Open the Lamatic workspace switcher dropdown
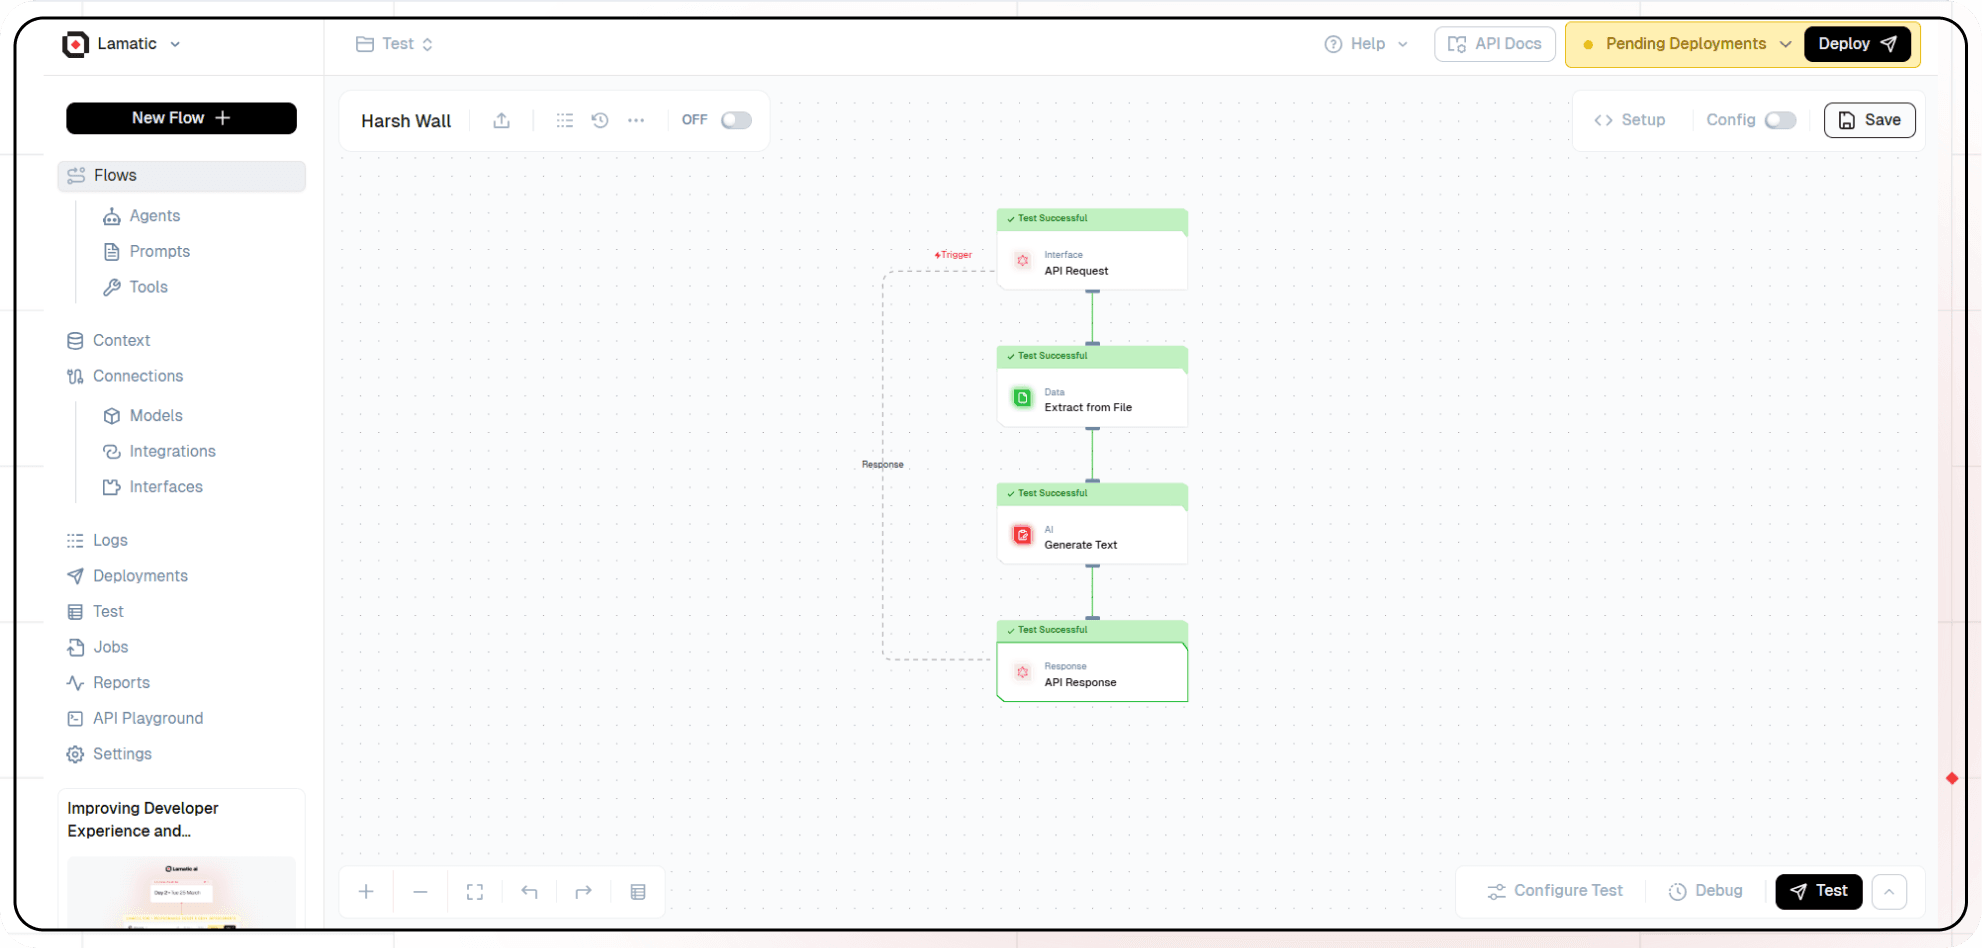Screen dimensions: 1982x948 point(176,44)
